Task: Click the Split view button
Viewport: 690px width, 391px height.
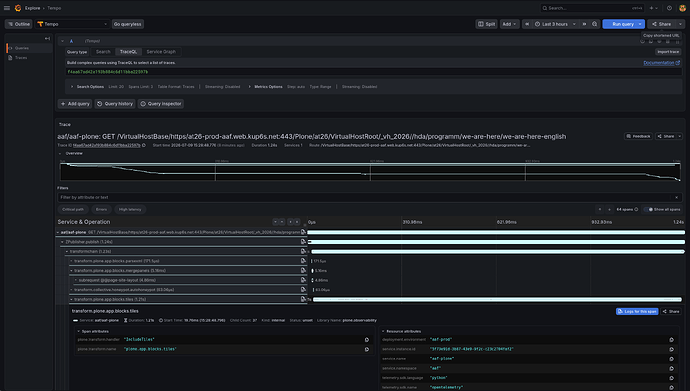Action: pyautogui.click(x=487, y=24)
